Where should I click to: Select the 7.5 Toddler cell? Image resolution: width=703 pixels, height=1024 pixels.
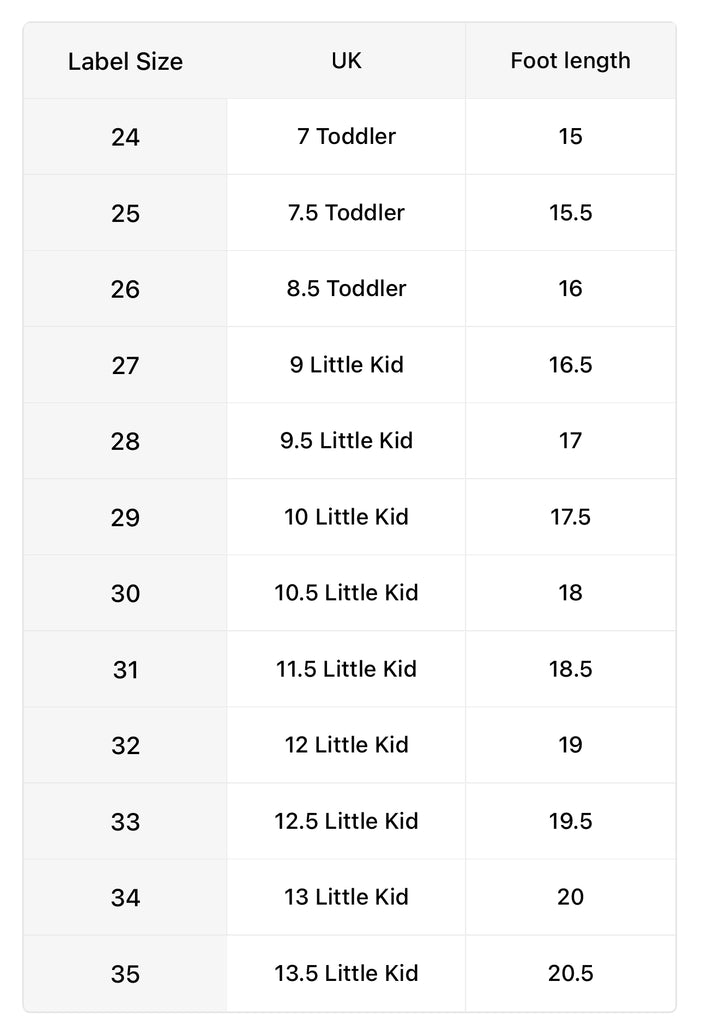click(x=346, y=213)
